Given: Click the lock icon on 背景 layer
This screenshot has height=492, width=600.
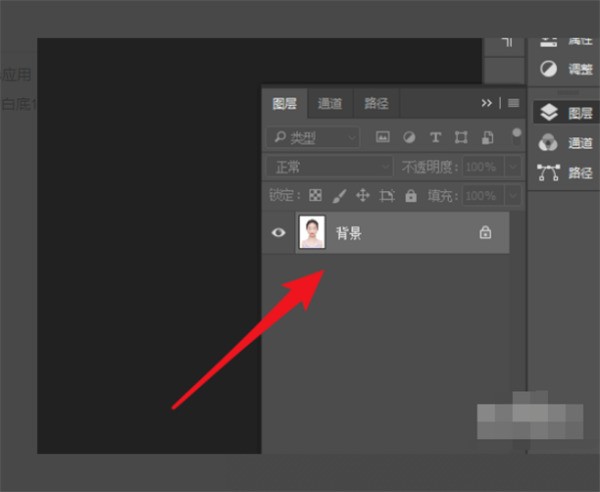Looking at the screenshot, I should click(485, 232).
